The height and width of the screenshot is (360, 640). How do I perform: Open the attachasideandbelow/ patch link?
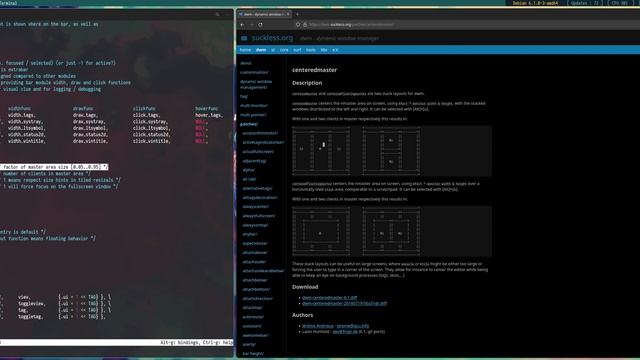pyautogui.click(x=263, y=271)
